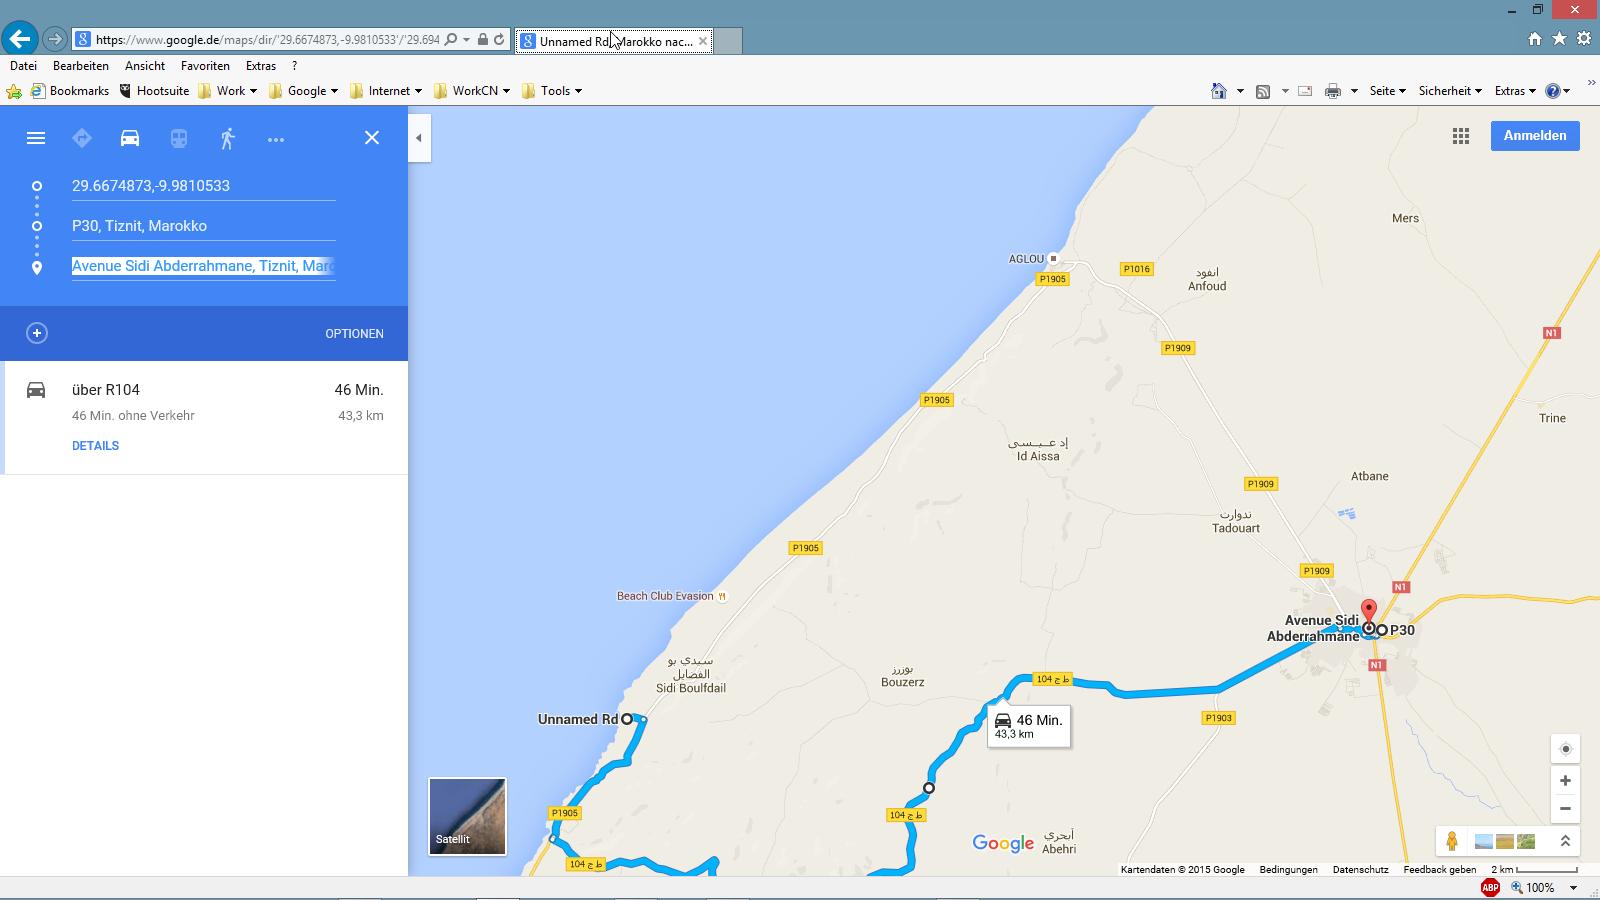Show my location button
1600x900 pixels.
[1565, 749]
